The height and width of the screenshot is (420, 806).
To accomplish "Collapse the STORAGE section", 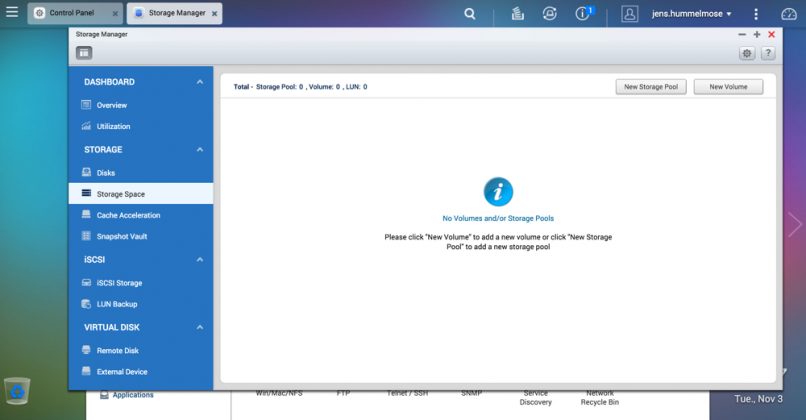I will 199,150.
